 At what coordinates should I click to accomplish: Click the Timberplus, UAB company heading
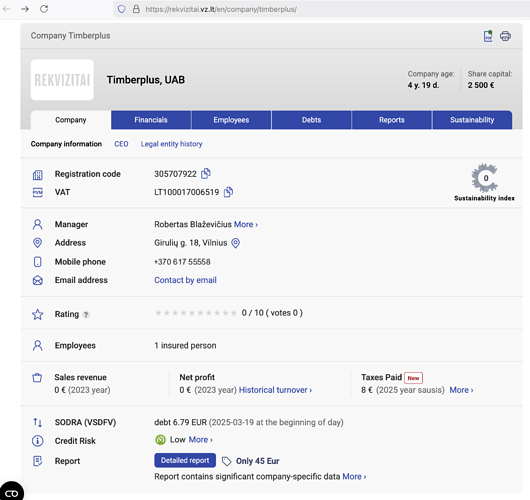click(x=146, y=80)
